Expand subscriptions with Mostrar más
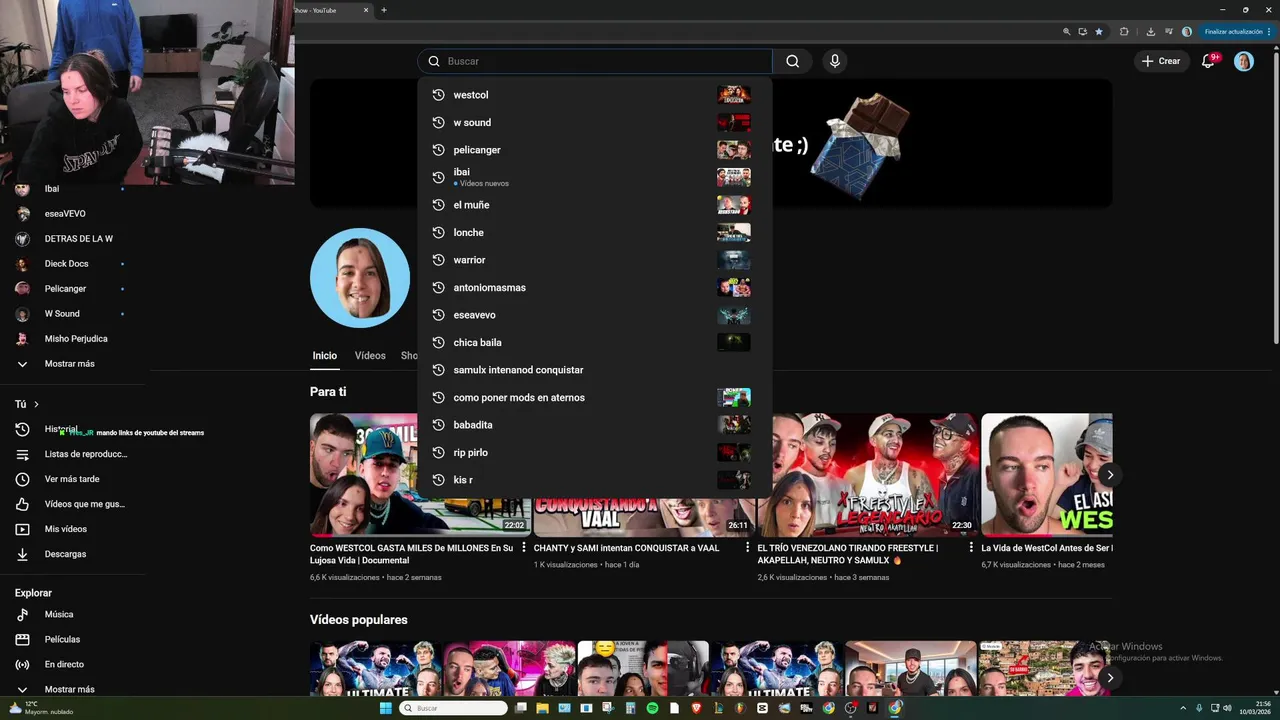 pyautogui.click(x=72, y=364)
